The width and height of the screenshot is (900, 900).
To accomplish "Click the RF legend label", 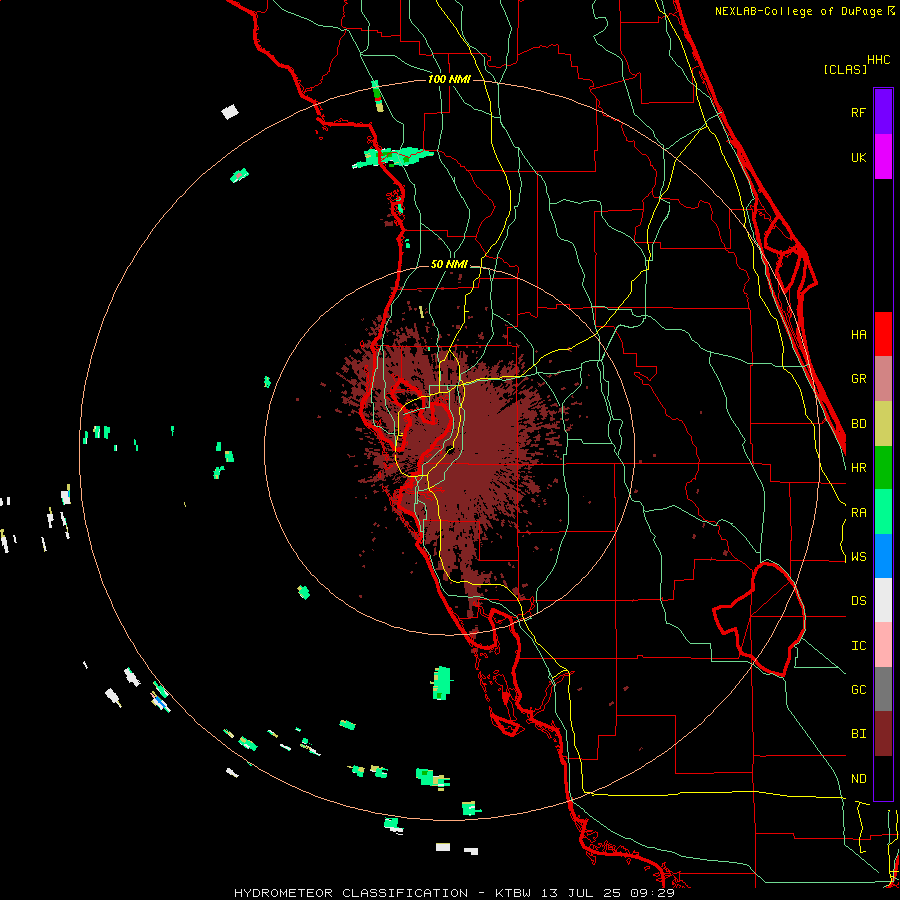I will (858, 112).
